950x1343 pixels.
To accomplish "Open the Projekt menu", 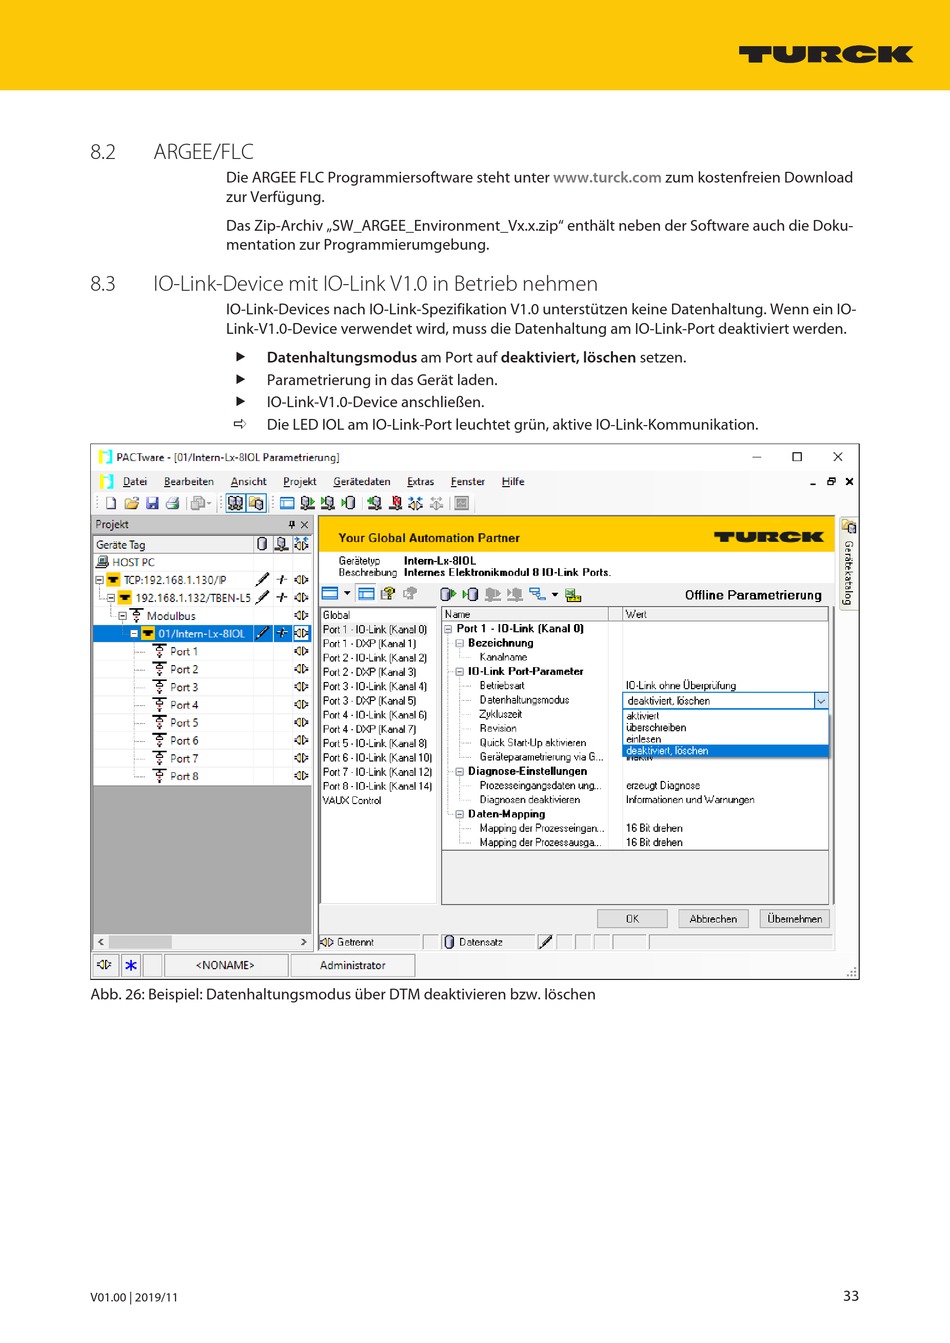I will 300,482.
